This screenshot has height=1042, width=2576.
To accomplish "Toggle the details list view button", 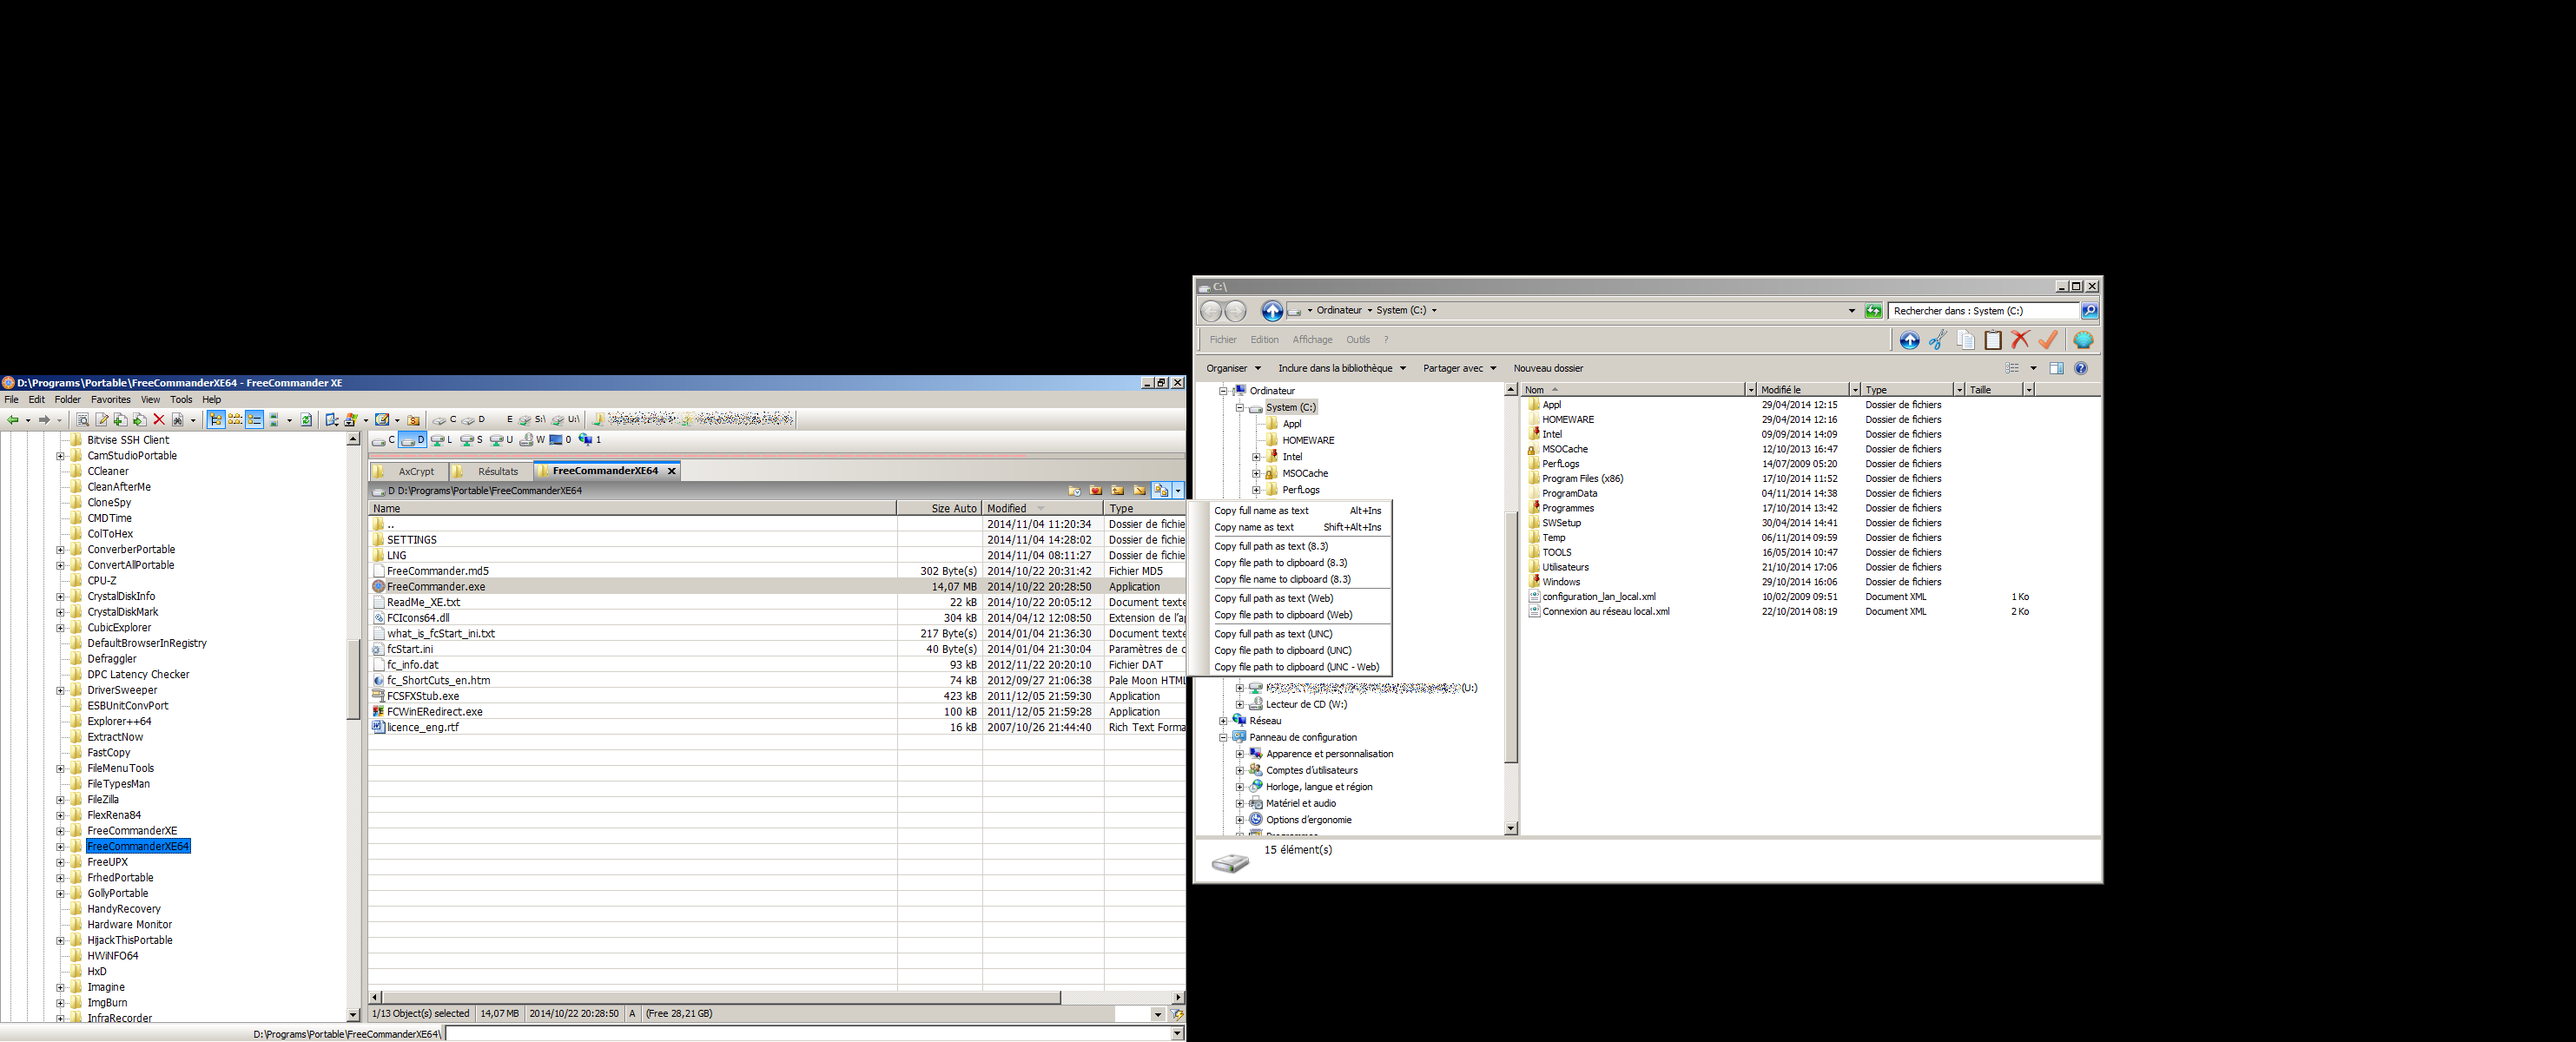I will point(254,420).
